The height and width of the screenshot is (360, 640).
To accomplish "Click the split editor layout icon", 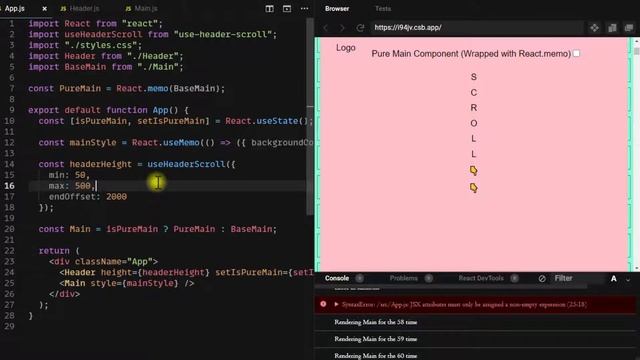I will pos(269,9).
